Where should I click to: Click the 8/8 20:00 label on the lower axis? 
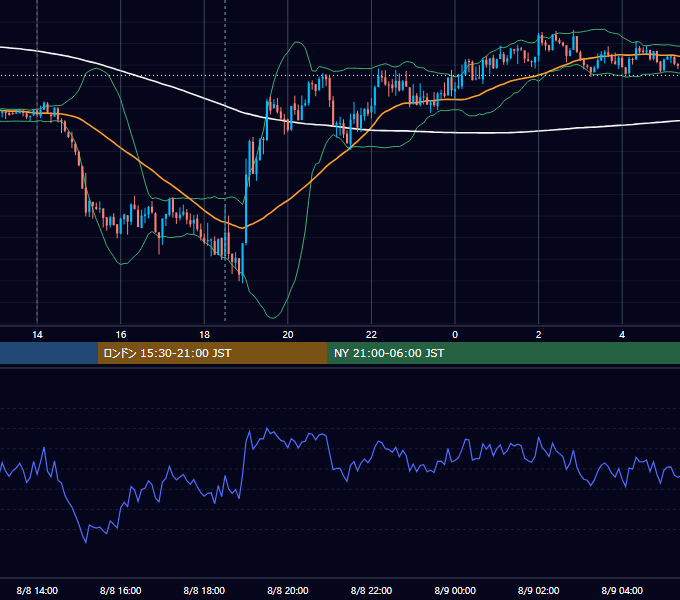pos(288,590)
